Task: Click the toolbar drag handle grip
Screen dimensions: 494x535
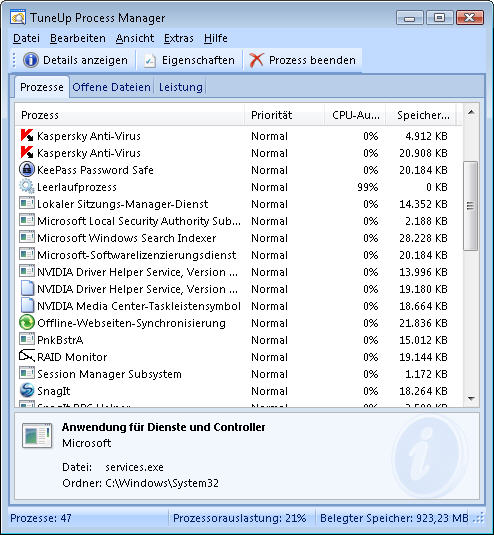Action: pos(14,60)
